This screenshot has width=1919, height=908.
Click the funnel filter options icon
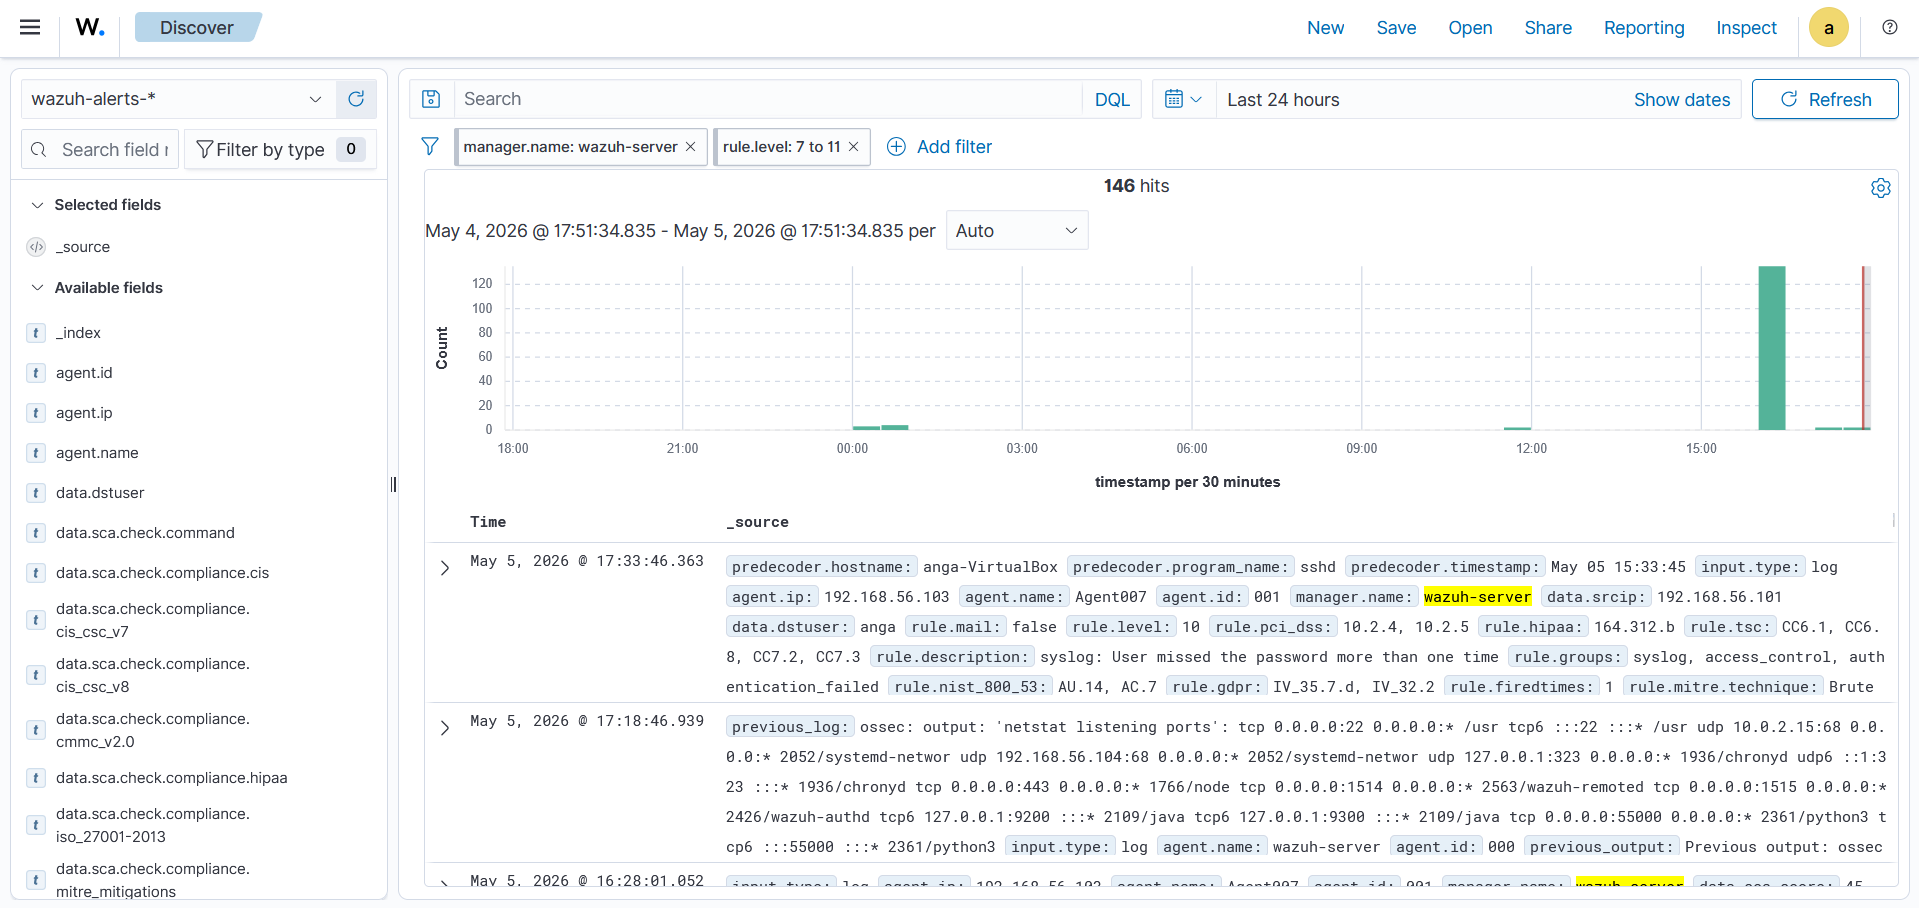[x=430, y=147]
